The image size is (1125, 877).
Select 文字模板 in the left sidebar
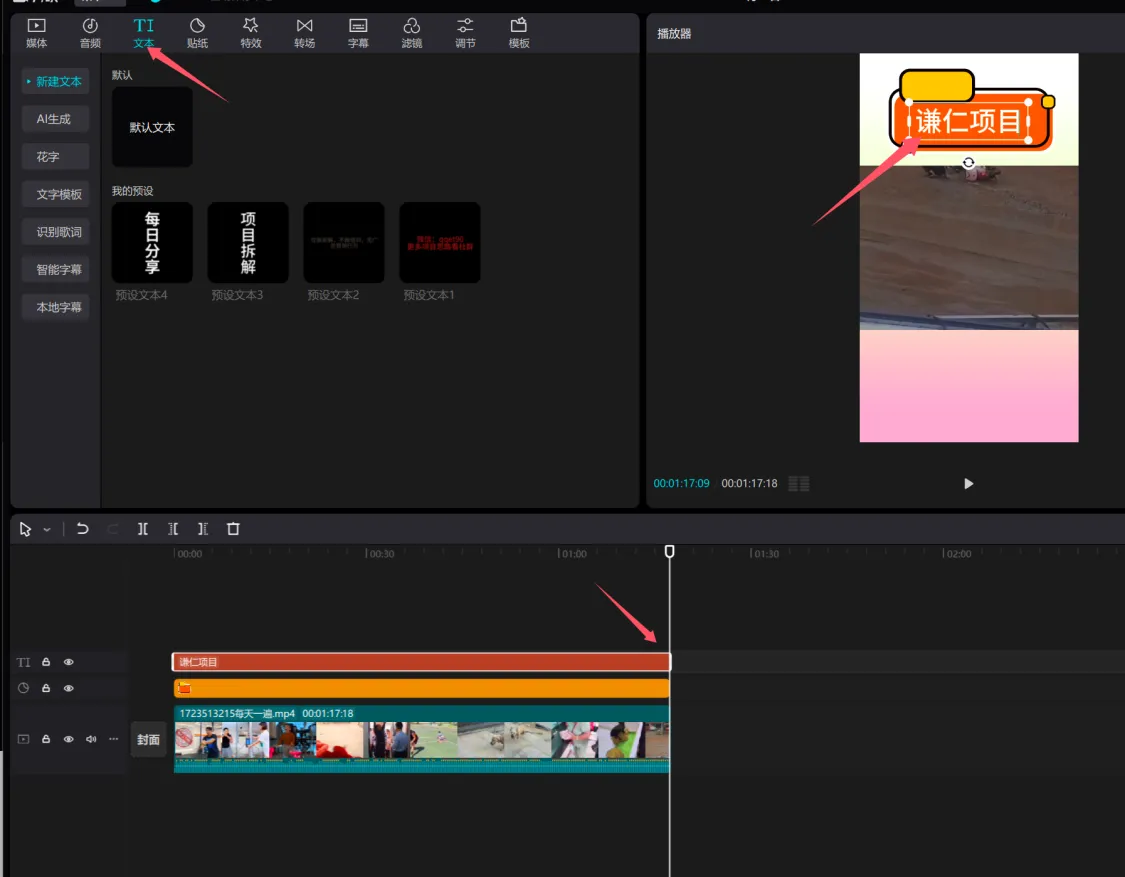[x=58, y=194]
